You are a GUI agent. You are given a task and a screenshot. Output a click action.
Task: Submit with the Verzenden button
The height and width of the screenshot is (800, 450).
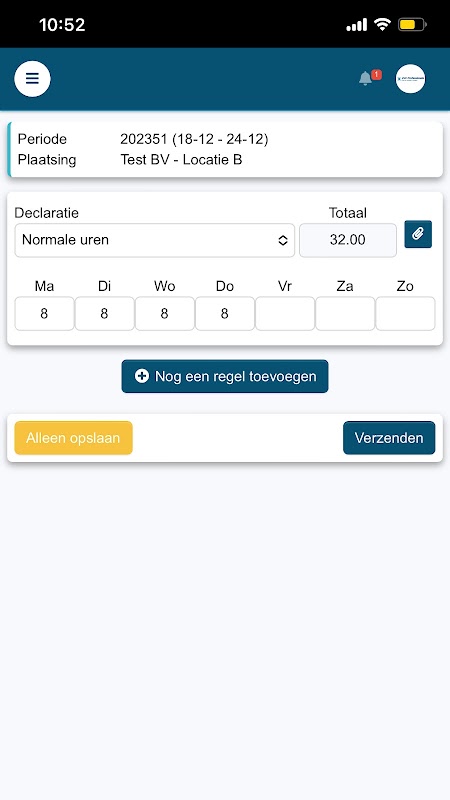click(x=389, y=438)
